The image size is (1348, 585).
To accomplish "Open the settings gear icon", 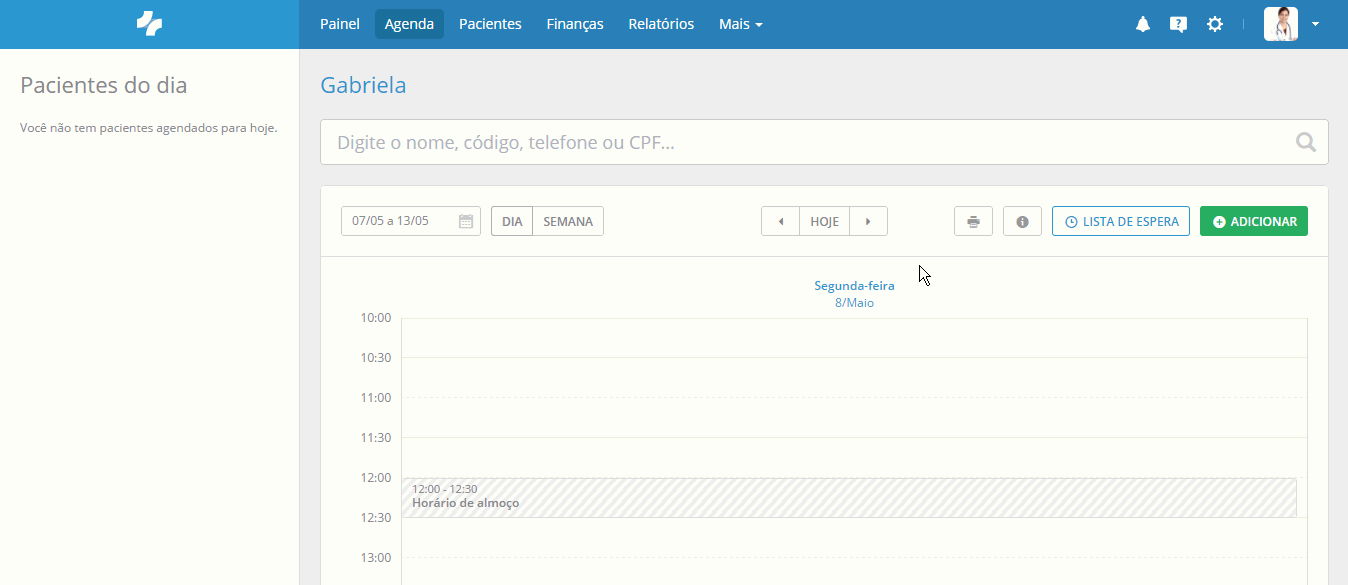I will click(x=1214, y=23).
